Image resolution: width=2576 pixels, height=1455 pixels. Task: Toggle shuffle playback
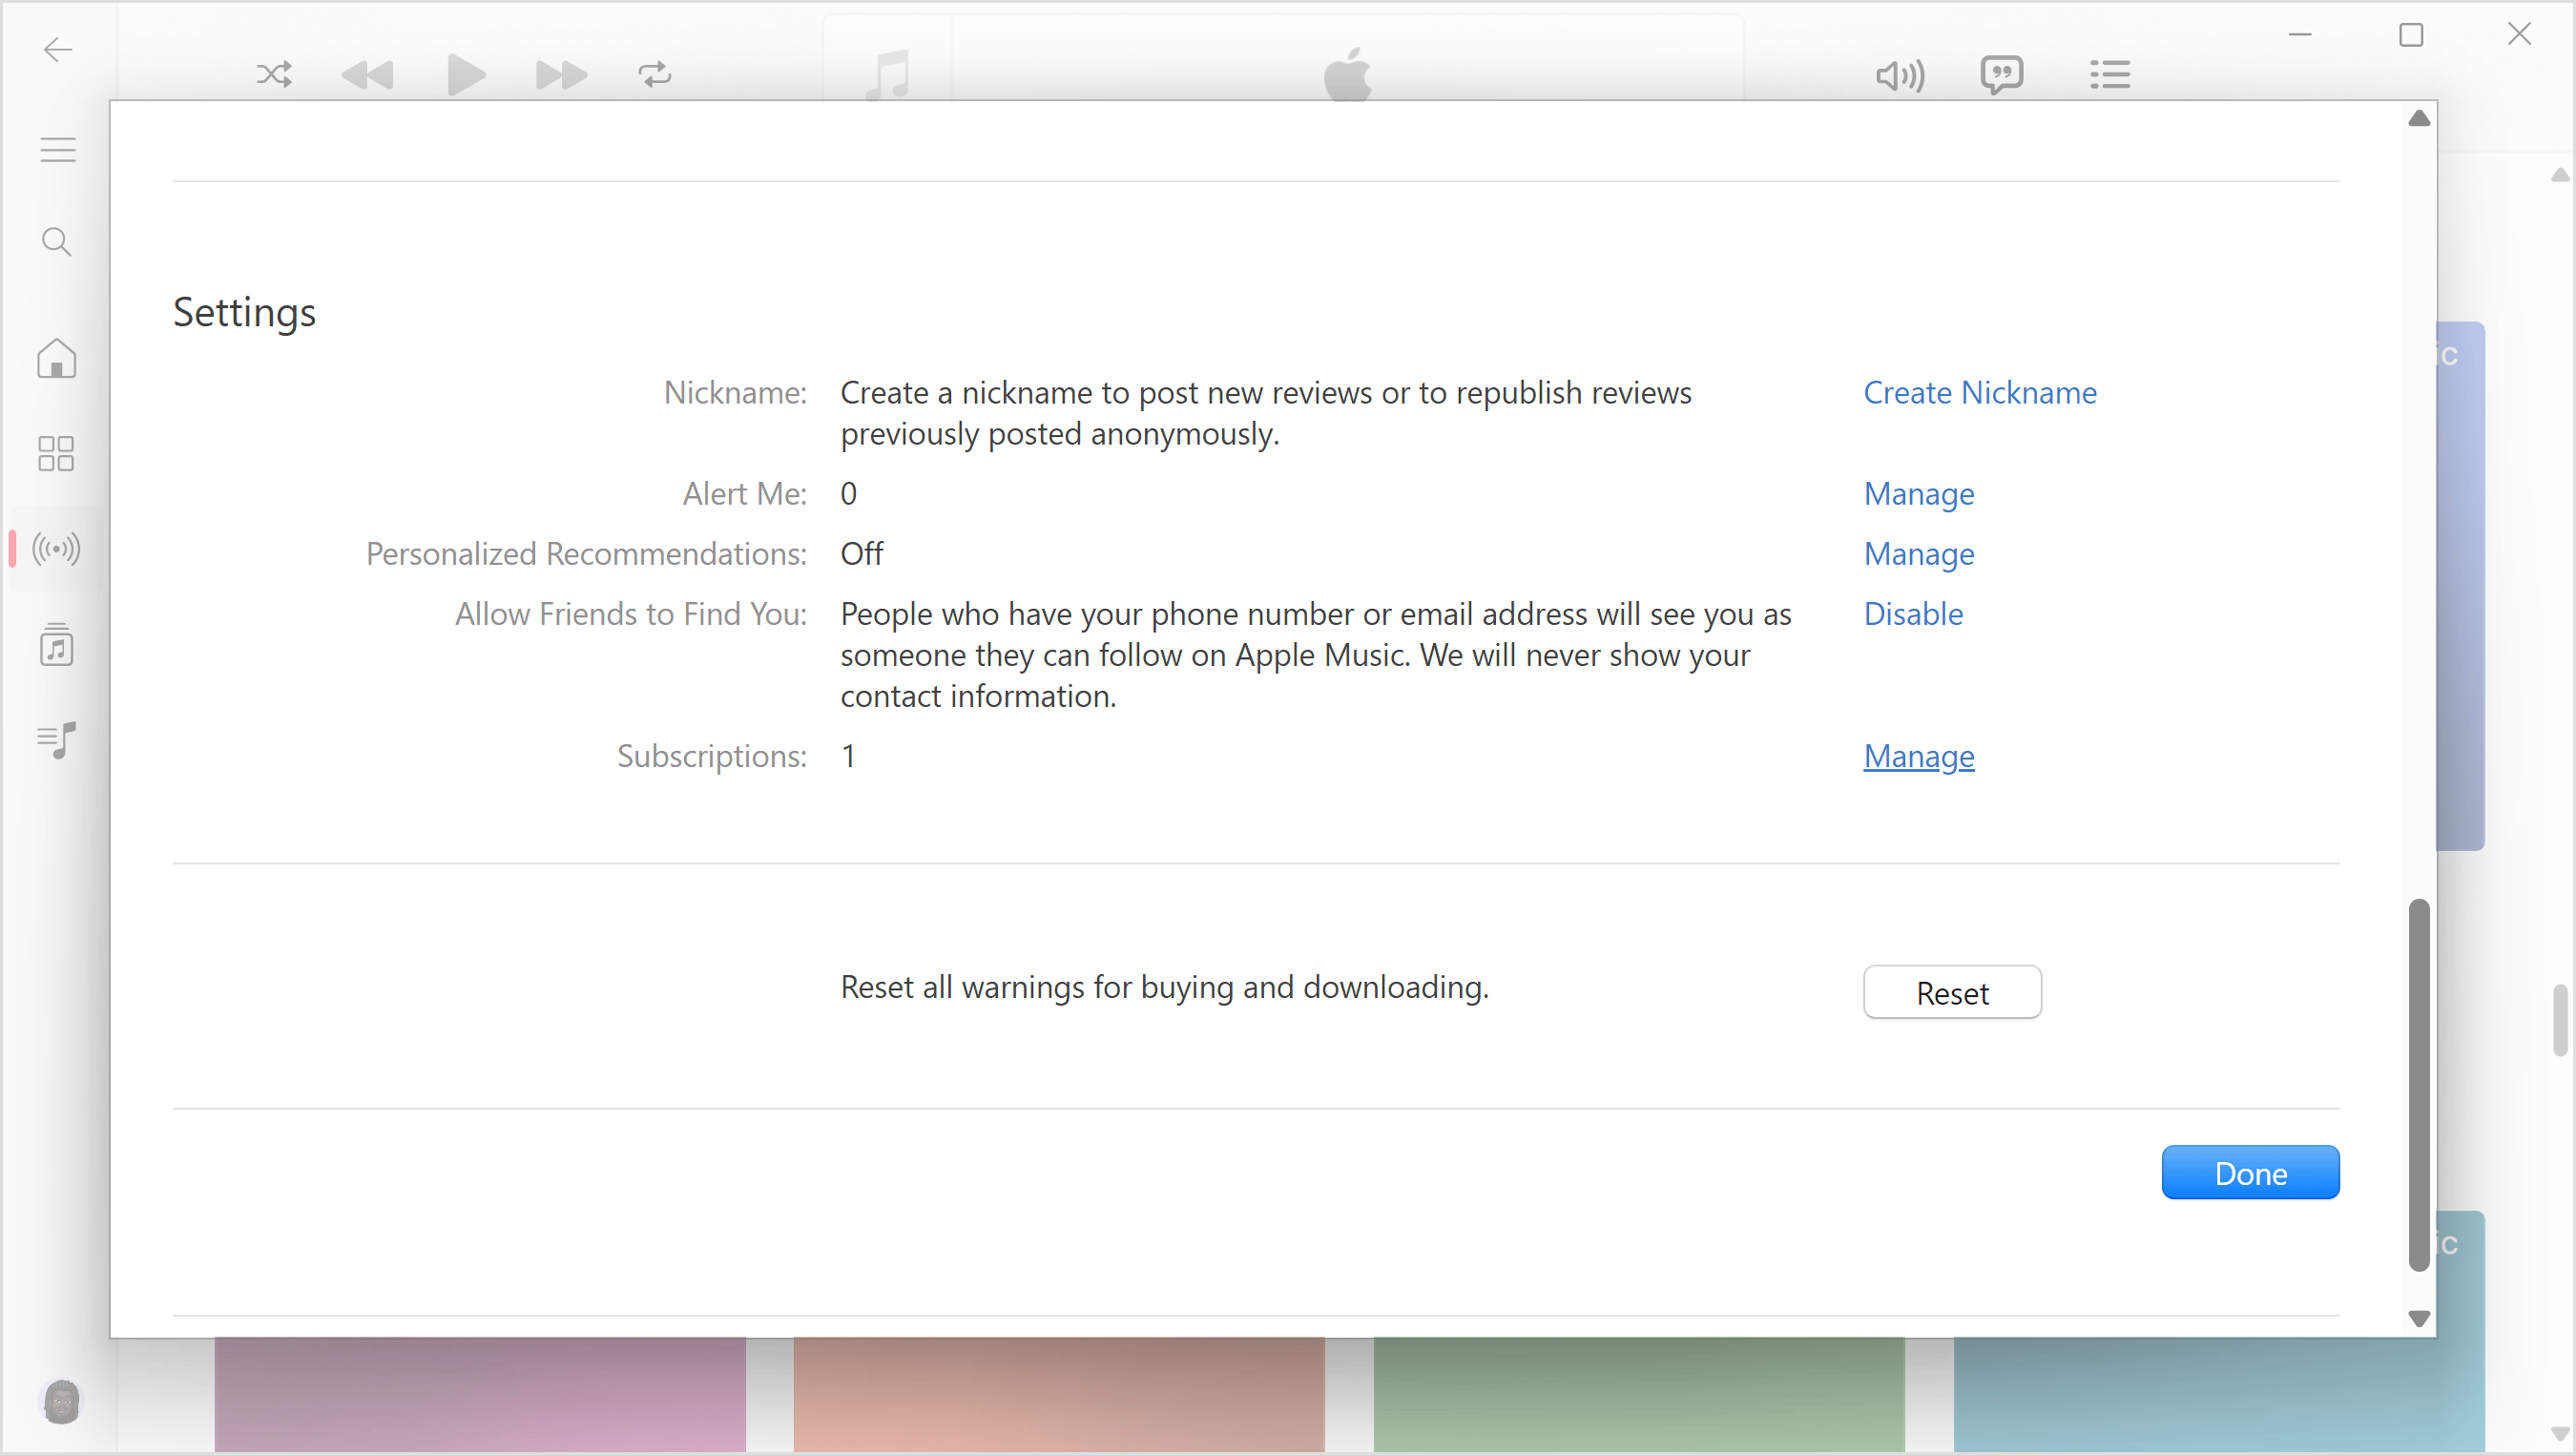274,74
